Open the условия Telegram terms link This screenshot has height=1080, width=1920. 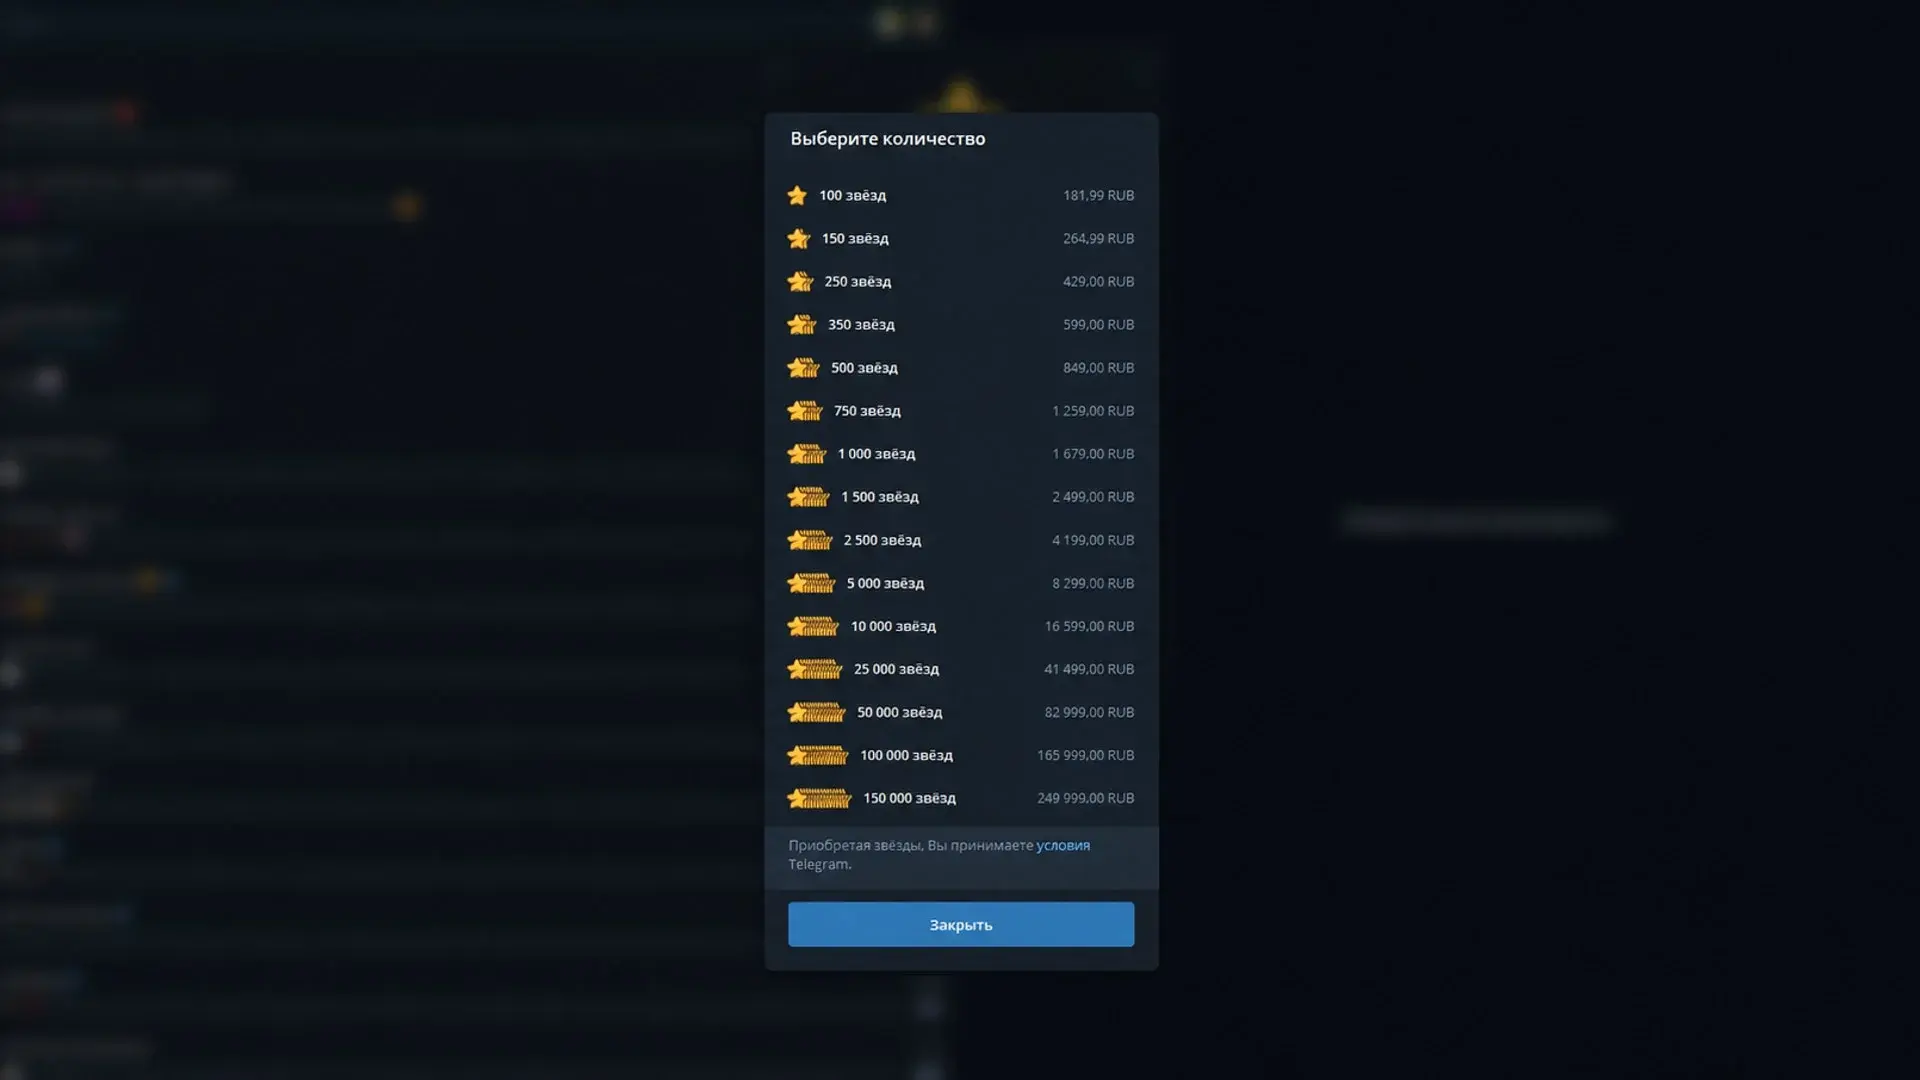coord(1063,845)
